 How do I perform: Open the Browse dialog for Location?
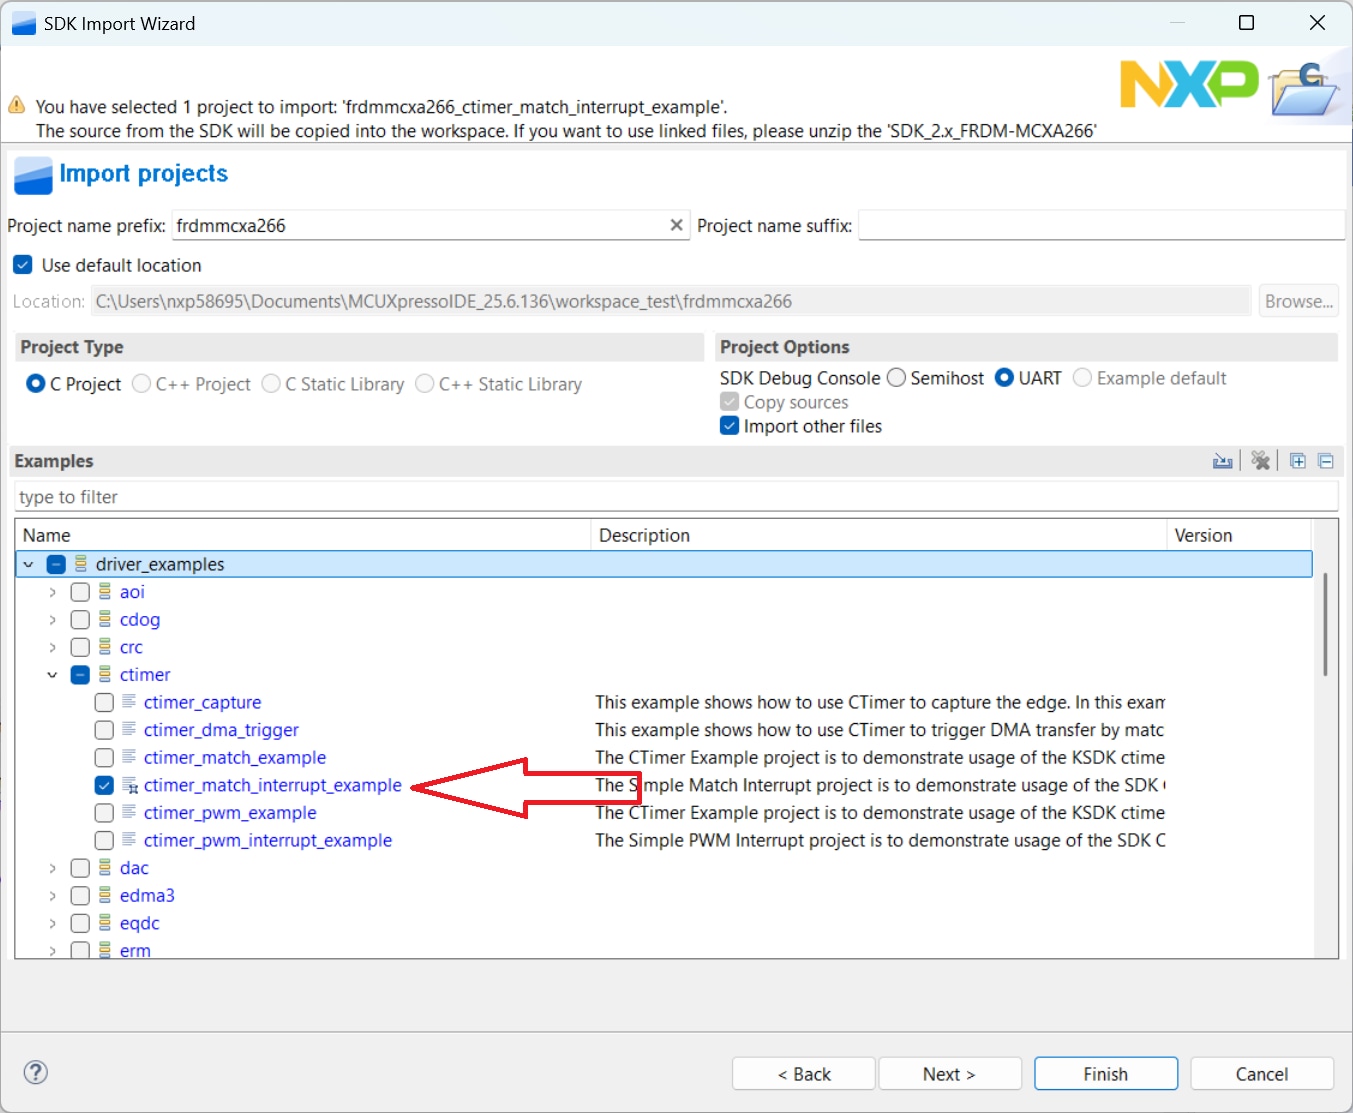point(1297,300)
